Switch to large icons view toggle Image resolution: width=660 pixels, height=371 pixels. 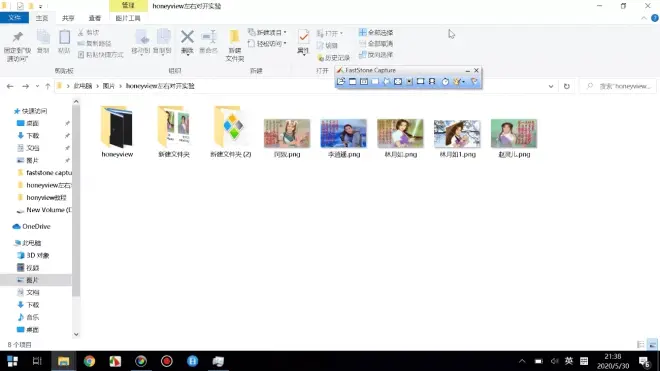(x=652, y=344)
